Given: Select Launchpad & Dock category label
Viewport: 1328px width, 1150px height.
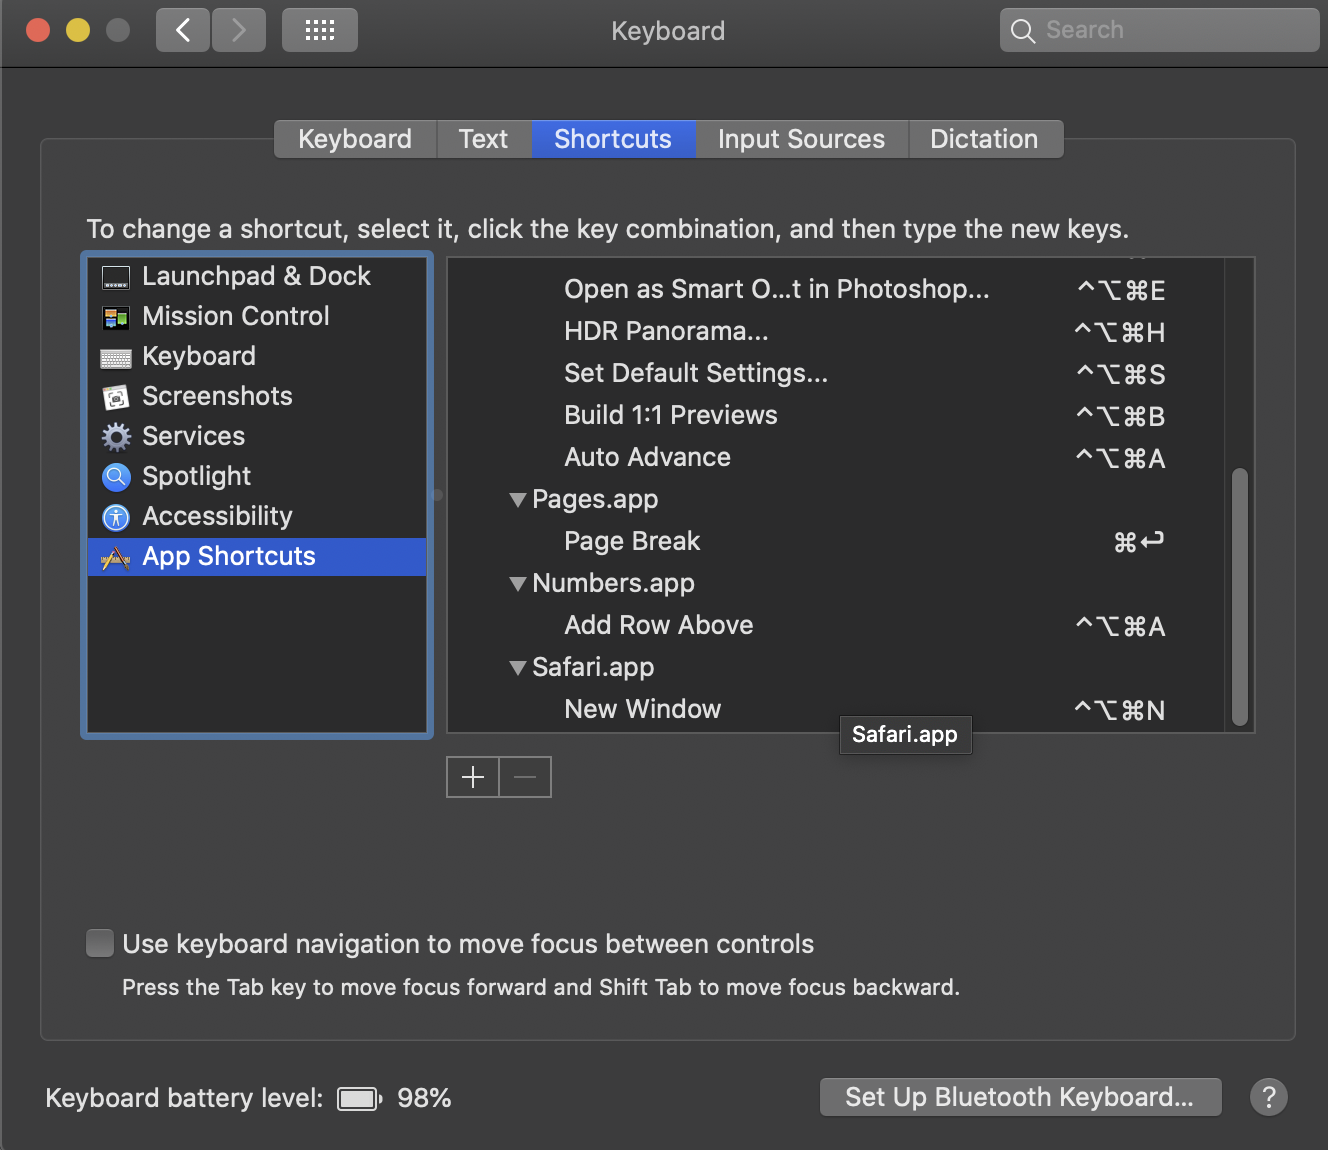Looking at the screenshot, I should tap(256, 276).
